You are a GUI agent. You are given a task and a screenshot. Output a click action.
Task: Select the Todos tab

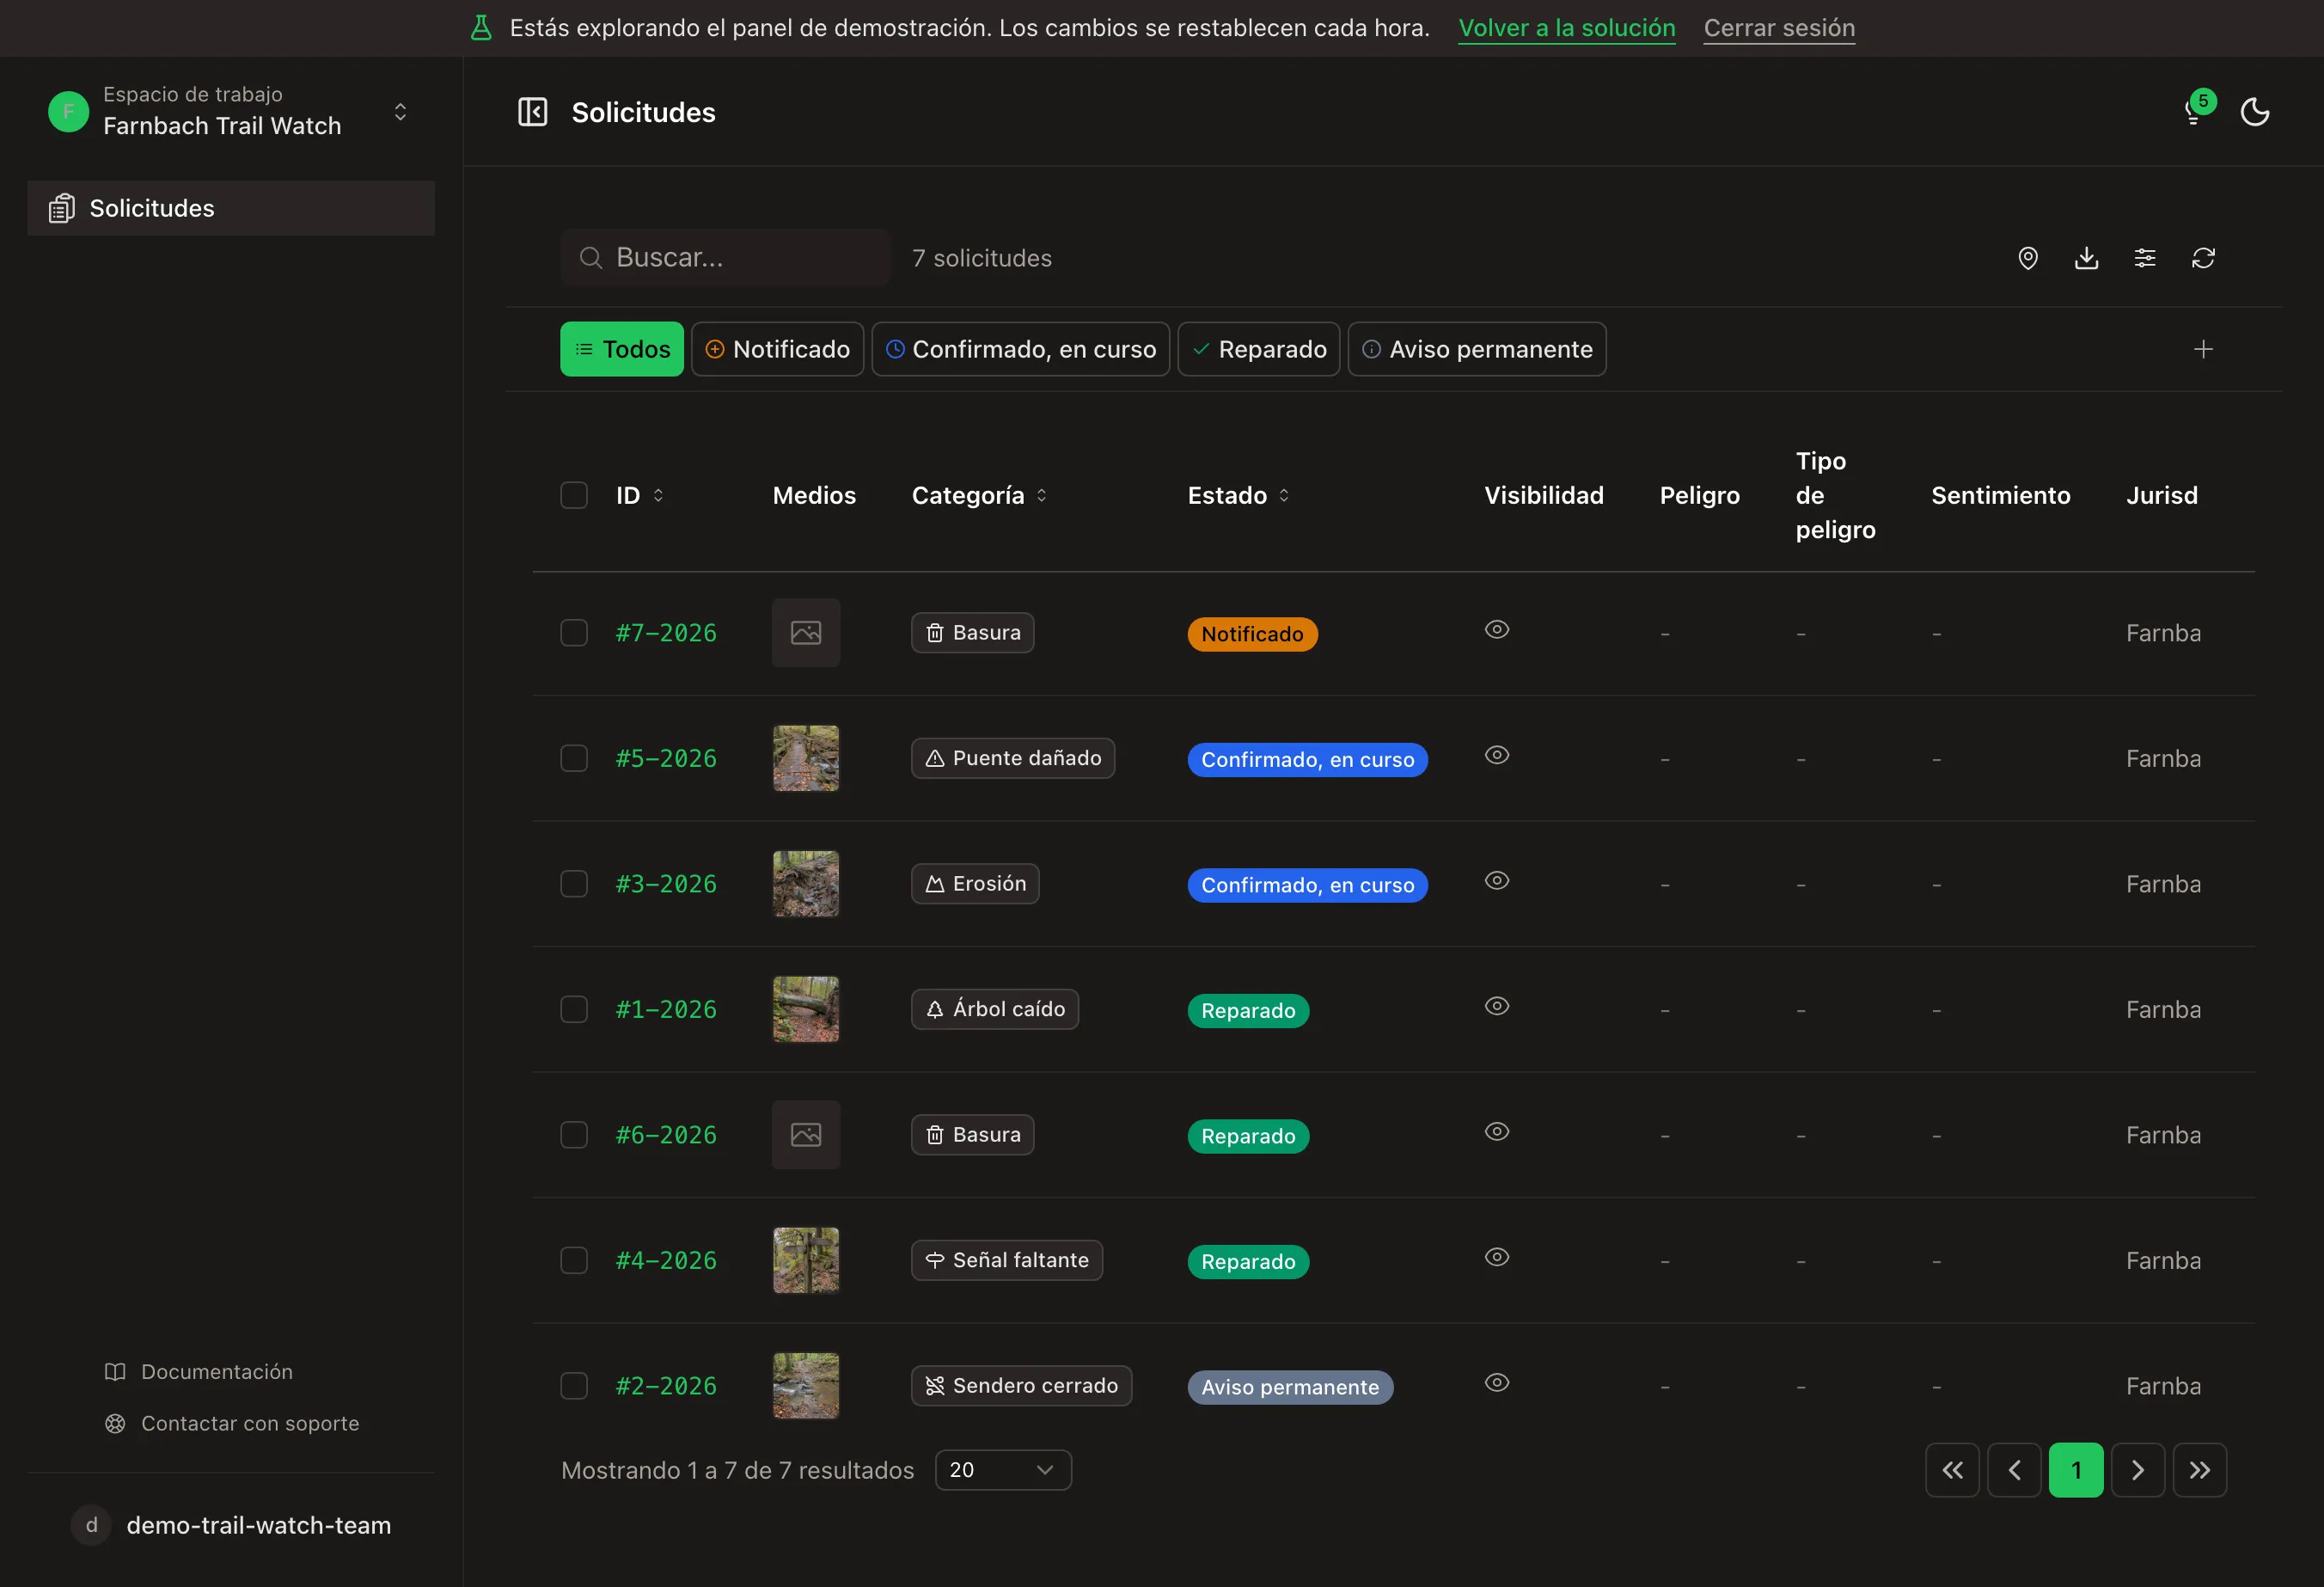click(x=621, y=349)
